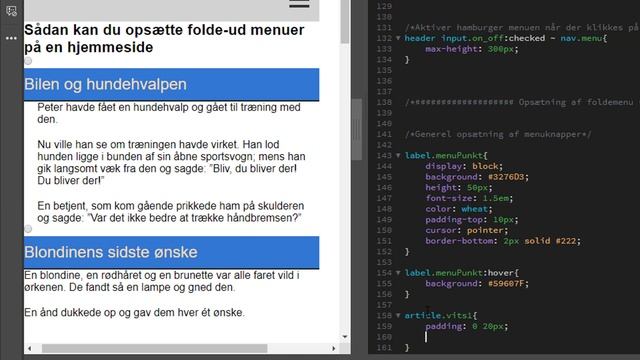Viewport: 640px width, 360px height.
Task: Click the color value #222 on line 151
Action: (566, 241)
